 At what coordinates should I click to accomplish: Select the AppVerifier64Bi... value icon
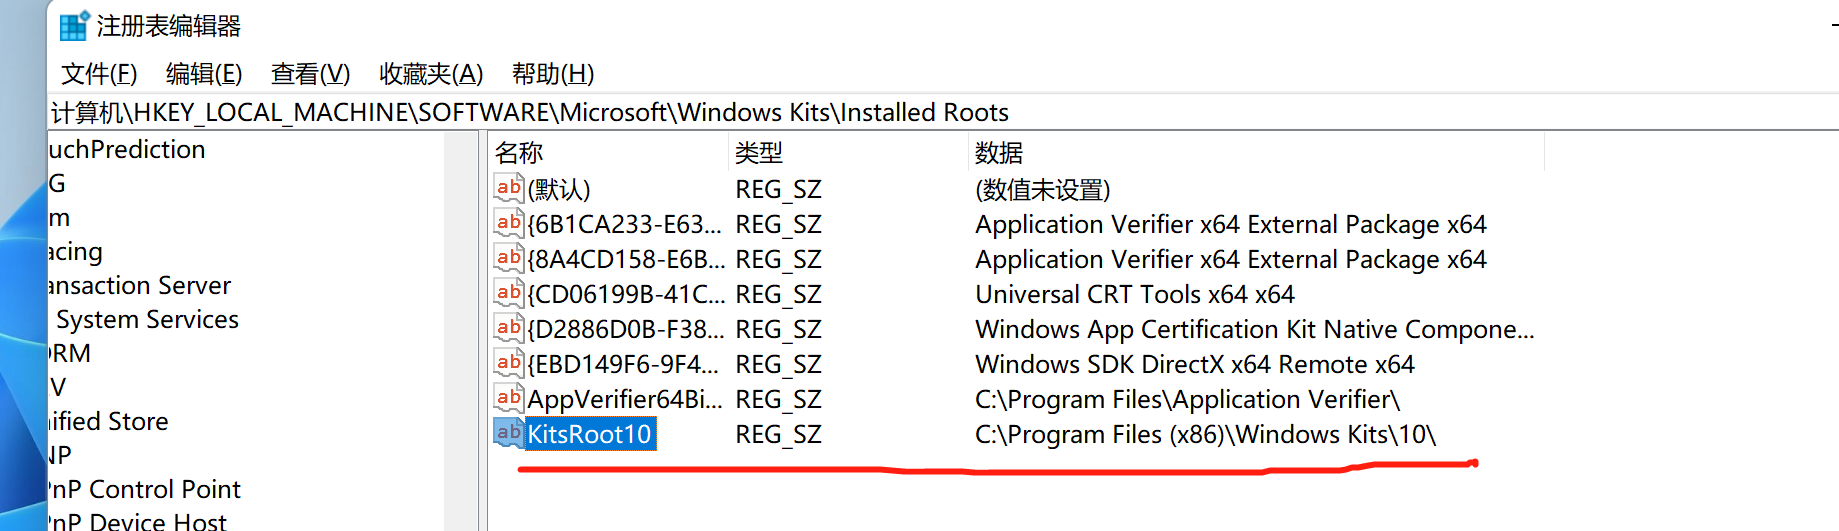pos(509,397)
